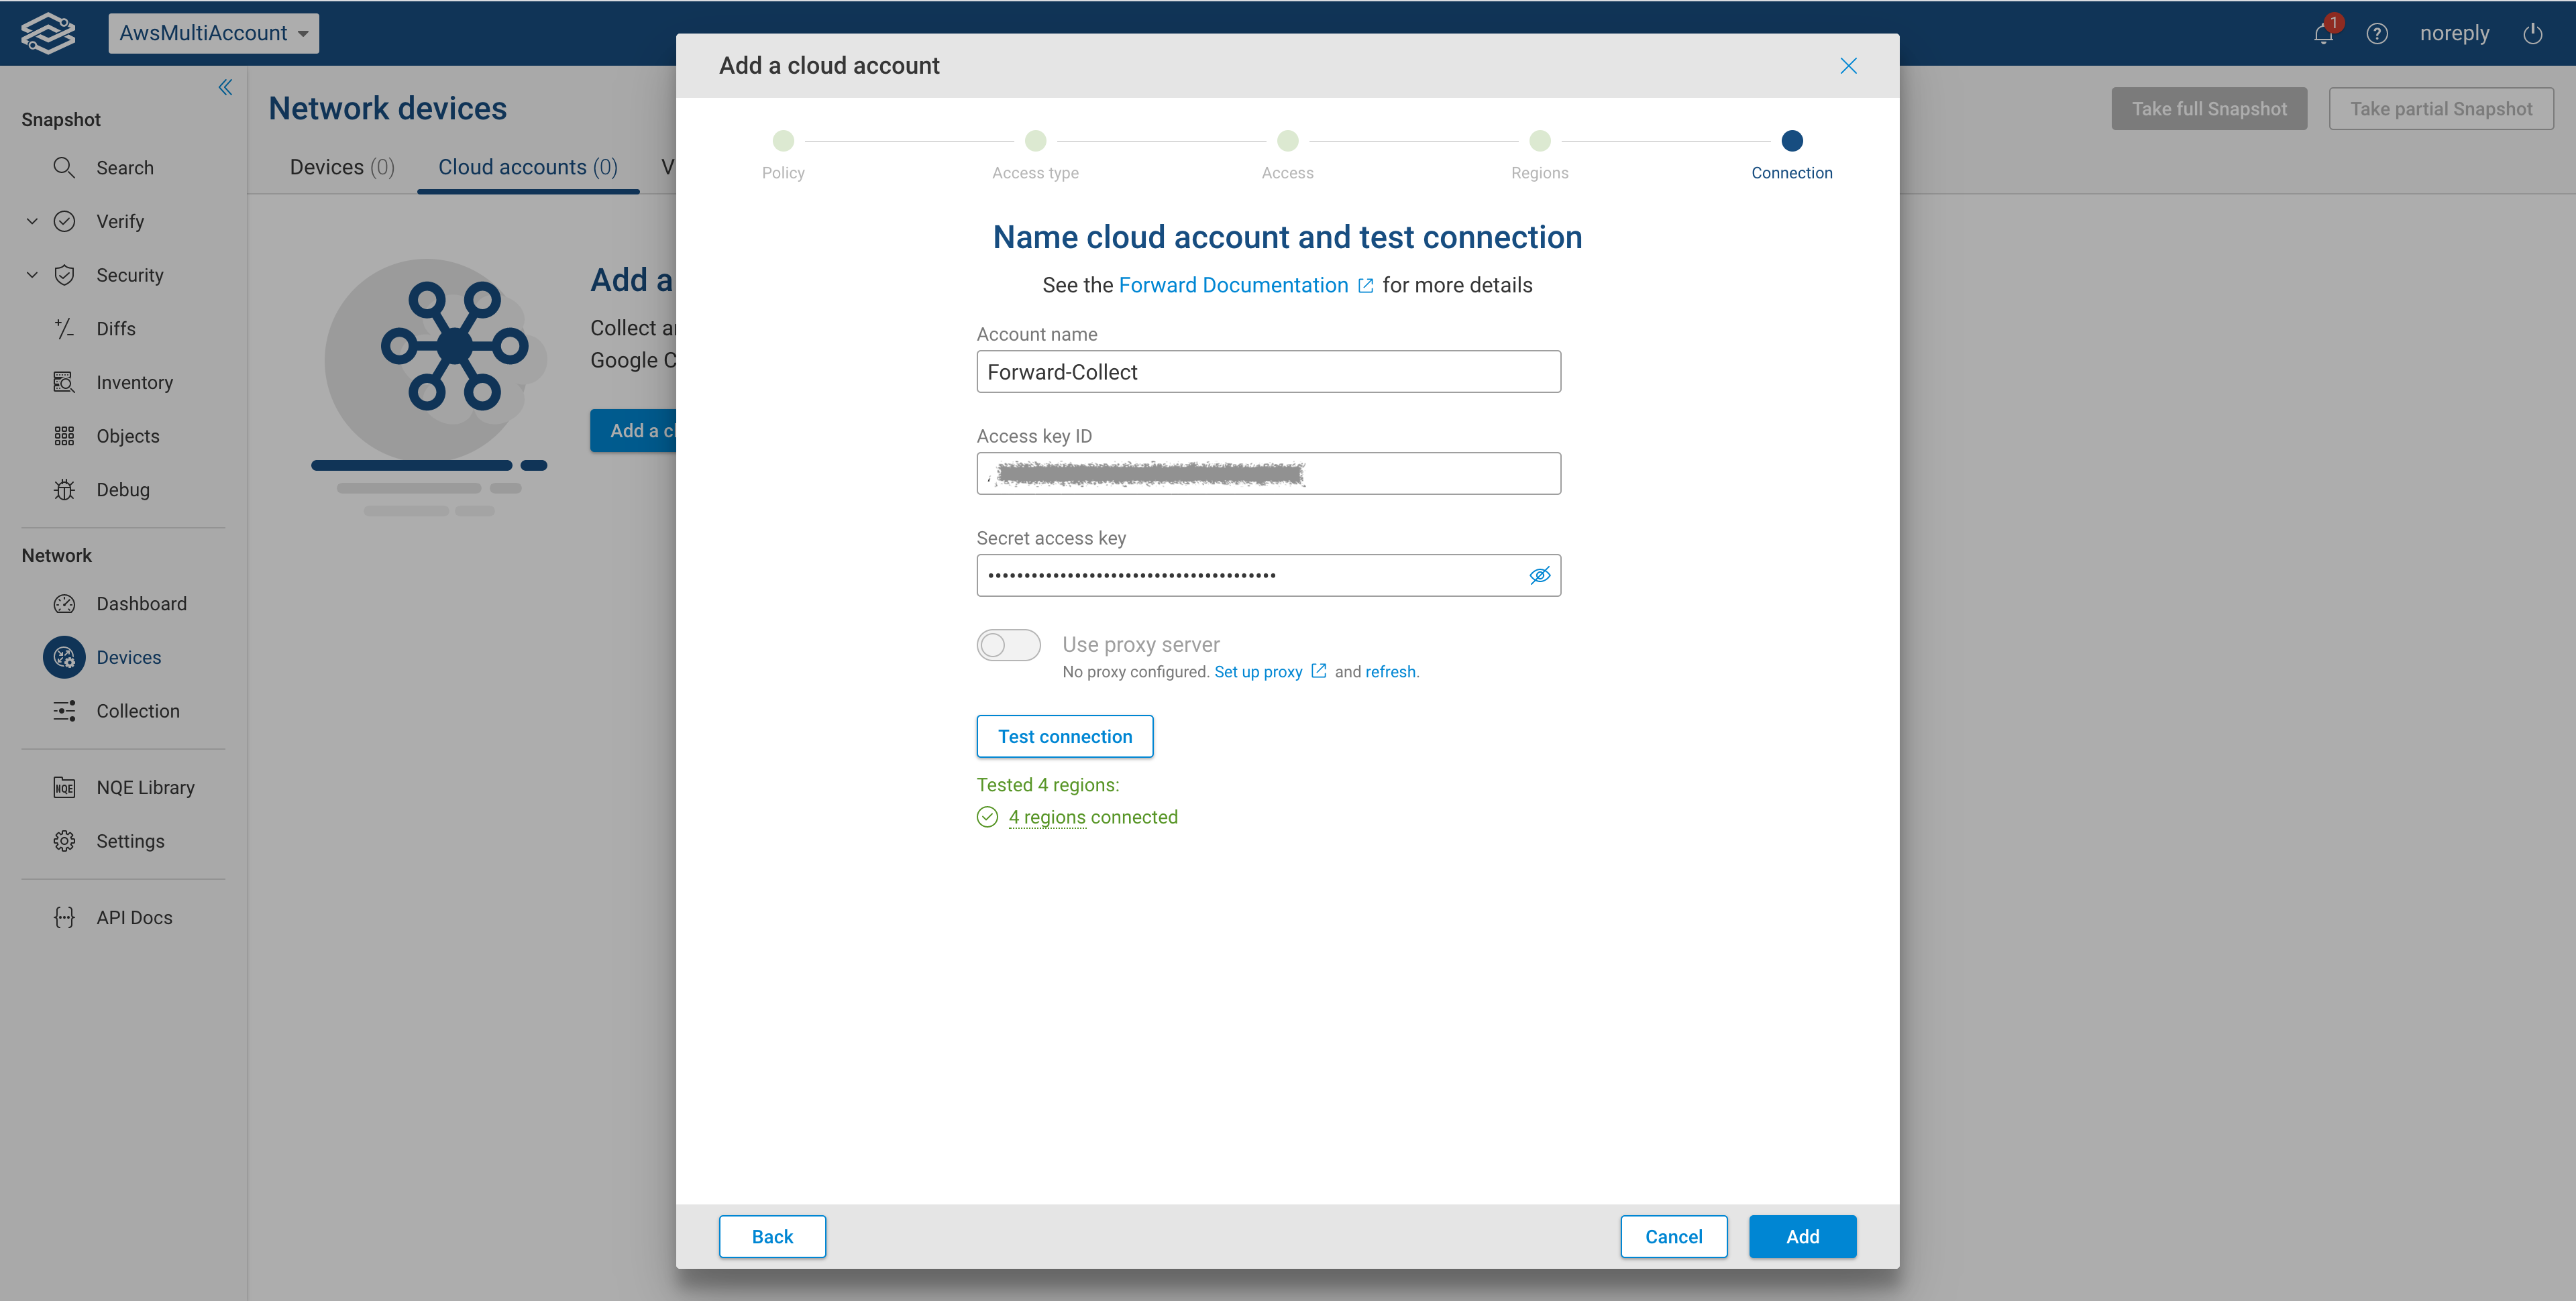Enable the Use proxy server toggle
Screen dimensions: 2576x1301
pos(1008,645)
